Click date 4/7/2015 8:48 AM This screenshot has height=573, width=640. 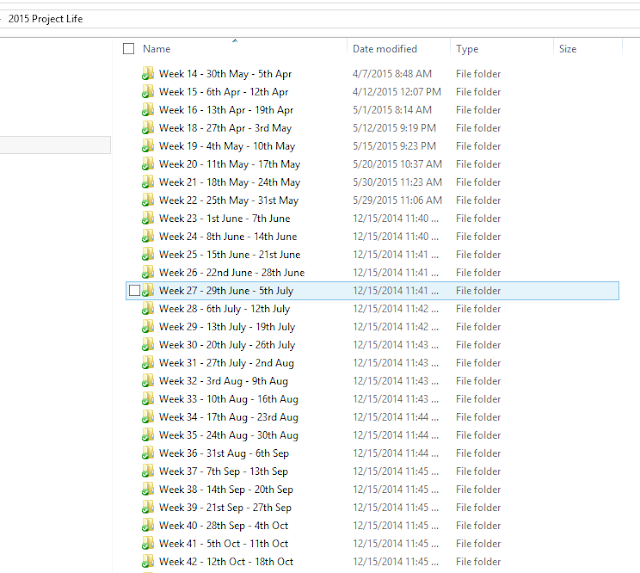pos(392,74)
